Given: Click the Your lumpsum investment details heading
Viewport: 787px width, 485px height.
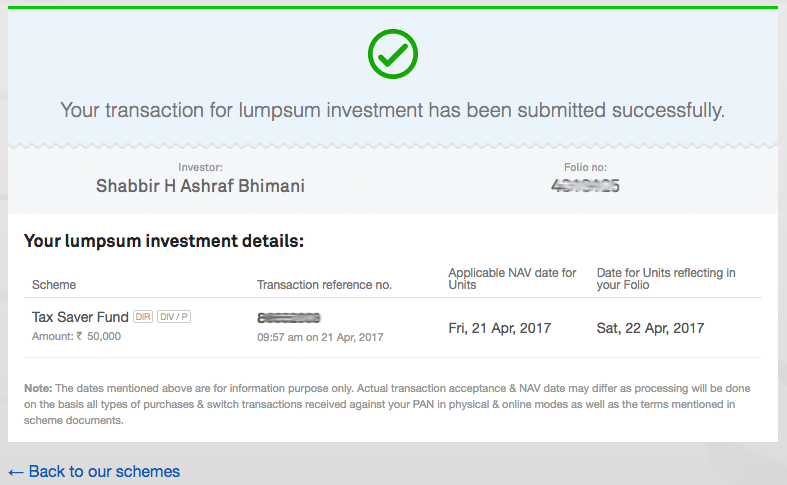Looking at the screenshot, I should [x=164, y=241].
